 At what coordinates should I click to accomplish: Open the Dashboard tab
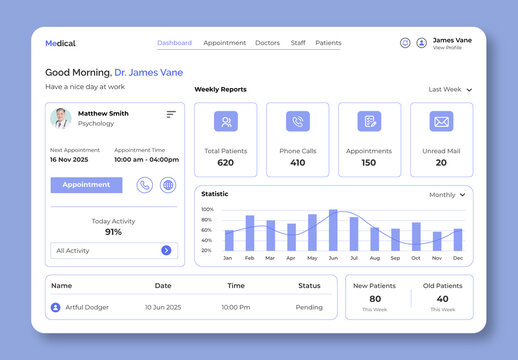[x=174, y=43]
